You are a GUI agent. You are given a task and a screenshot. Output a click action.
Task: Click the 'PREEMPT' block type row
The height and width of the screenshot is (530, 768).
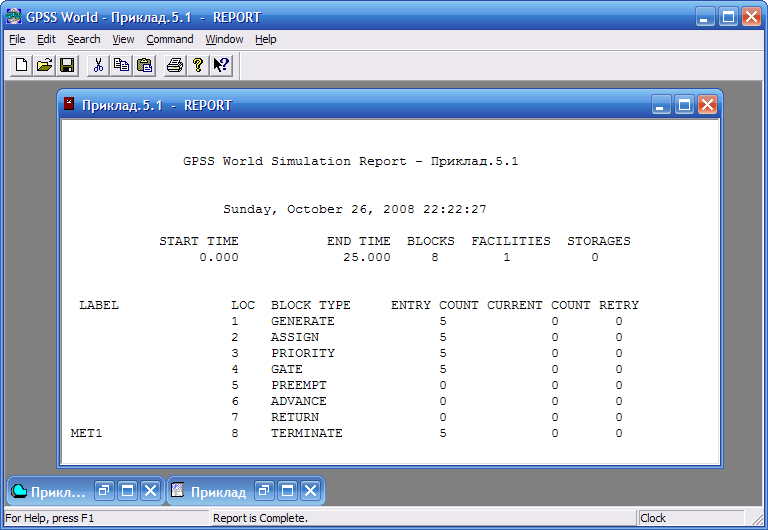click(298, 385)
